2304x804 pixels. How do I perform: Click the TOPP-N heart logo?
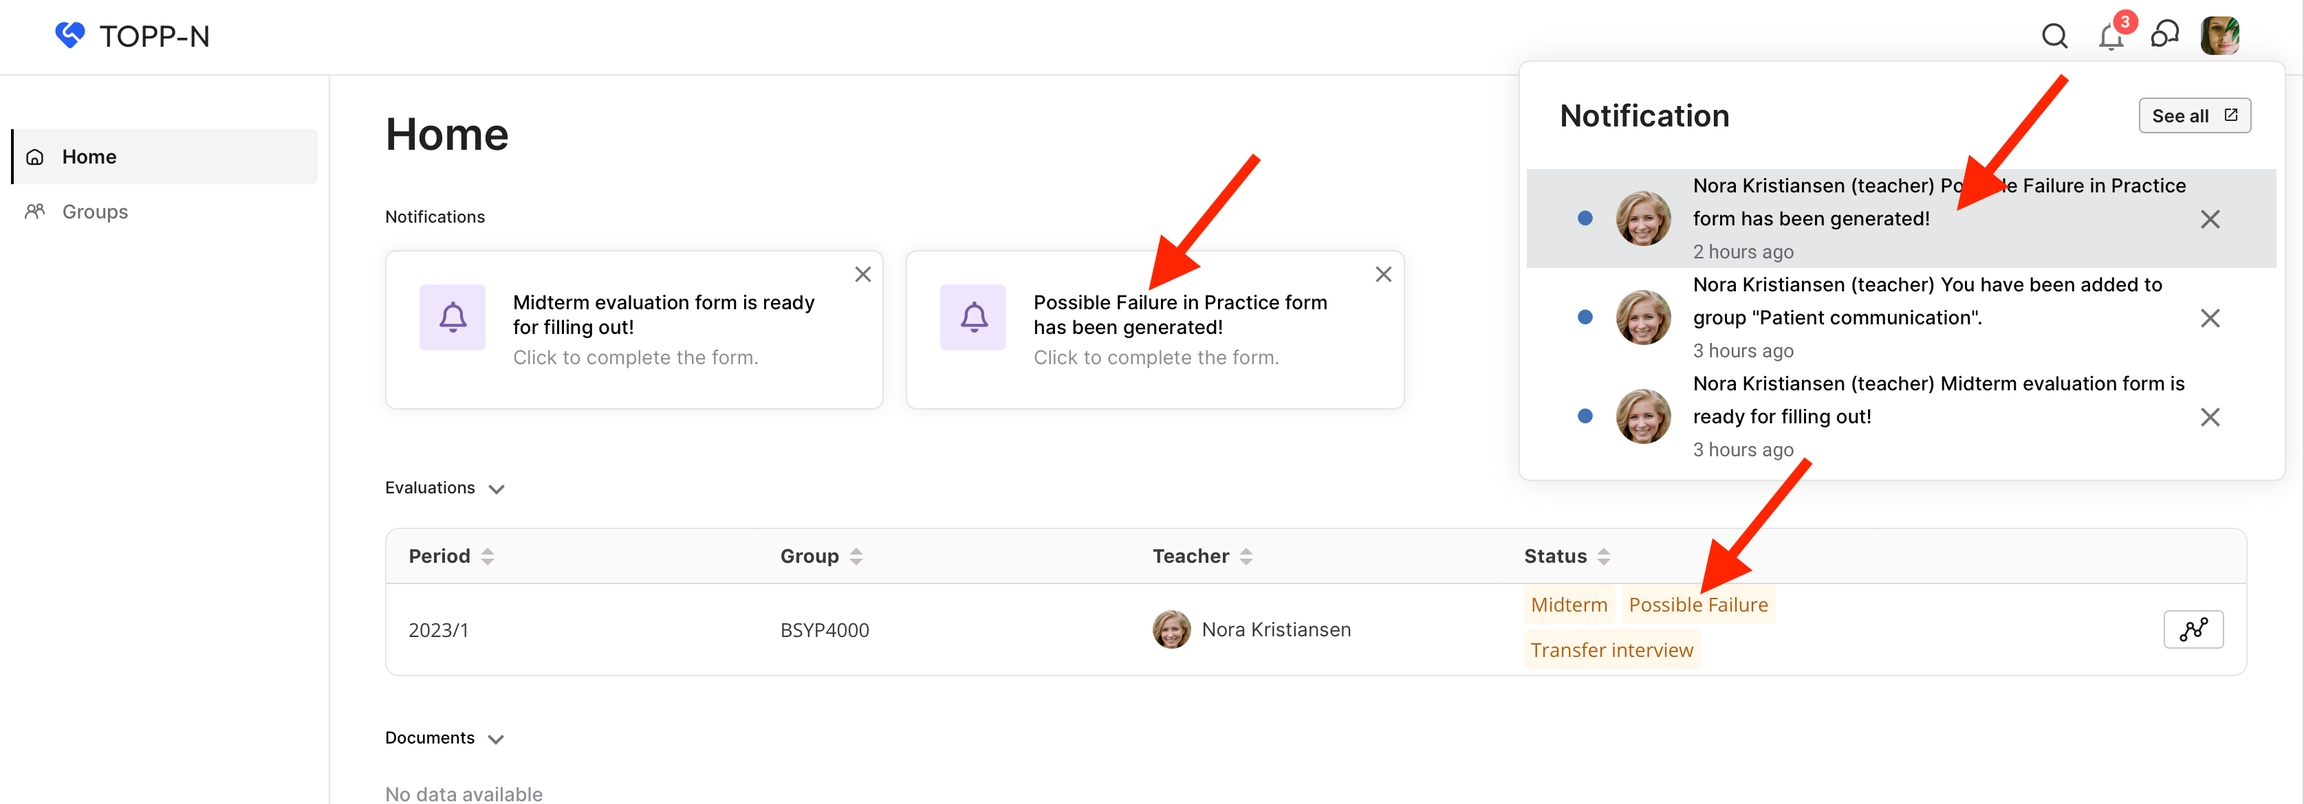click(x=70, y=36)
